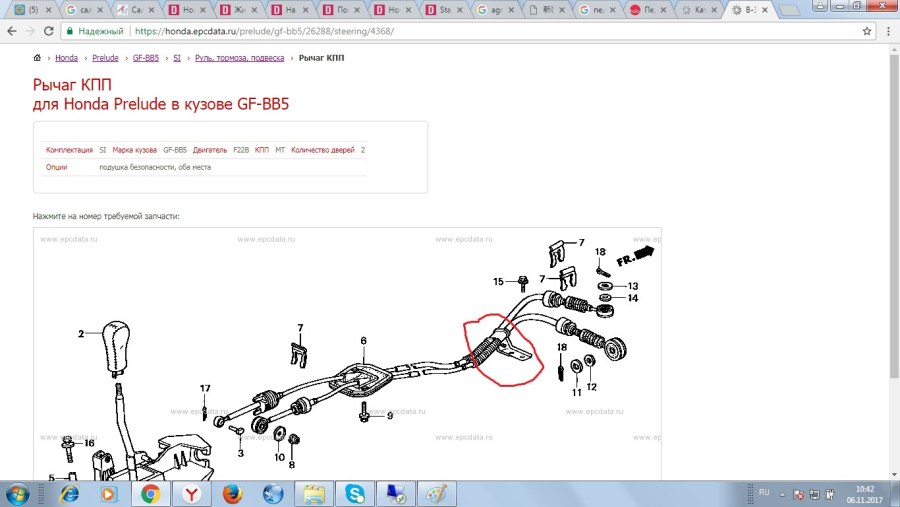Select part number 2 shift knob label
The height and width of the screenshot is (507, 900).
tap(82, 334)
